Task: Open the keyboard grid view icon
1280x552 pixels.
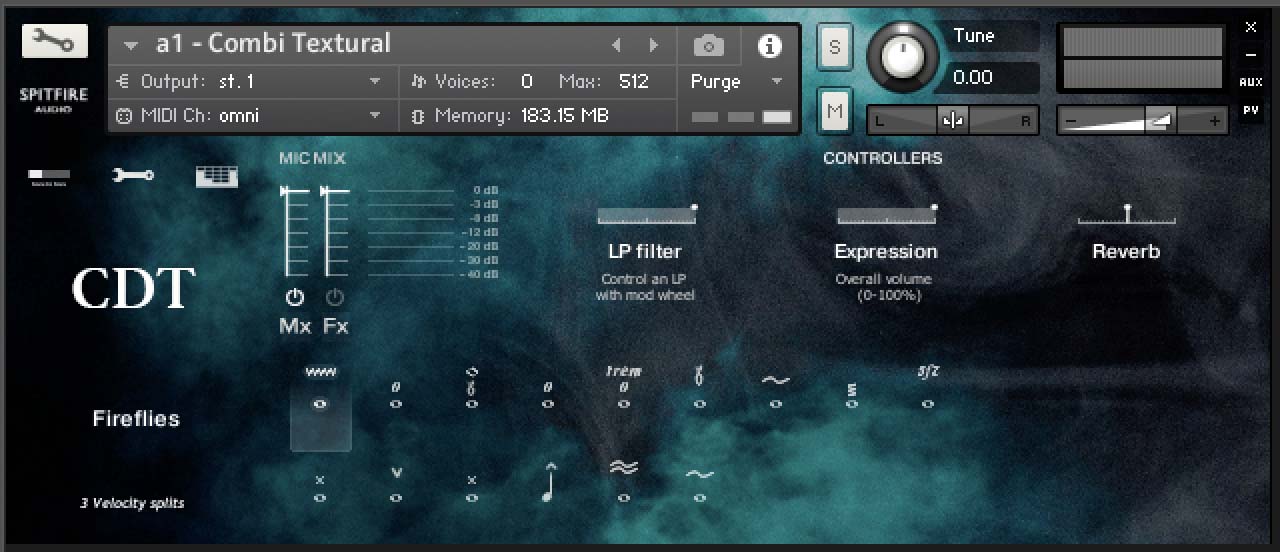Action: click(217, 176)
